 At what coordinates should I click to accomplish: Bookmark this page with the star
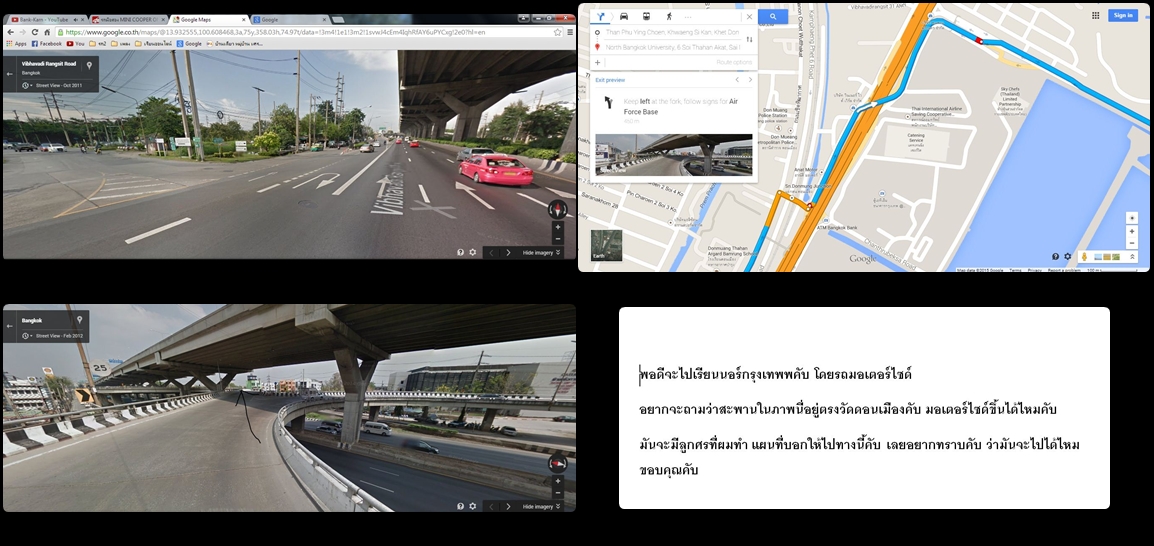tap(558, 32)
